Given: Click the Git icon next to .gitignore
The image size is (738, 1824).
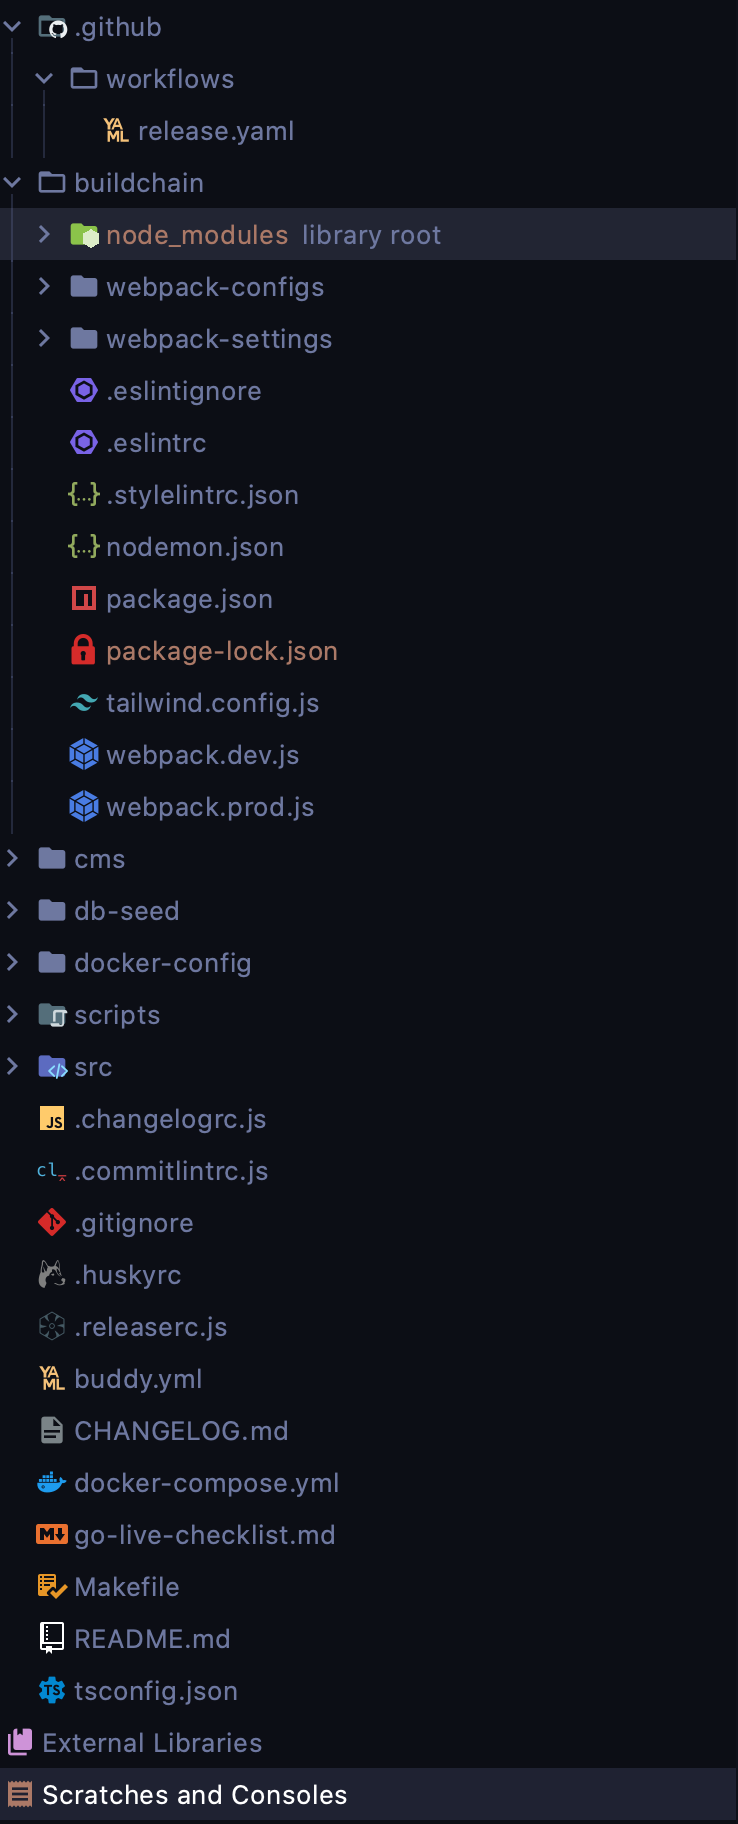Looking at the screenshot, I should [51, 1222].
